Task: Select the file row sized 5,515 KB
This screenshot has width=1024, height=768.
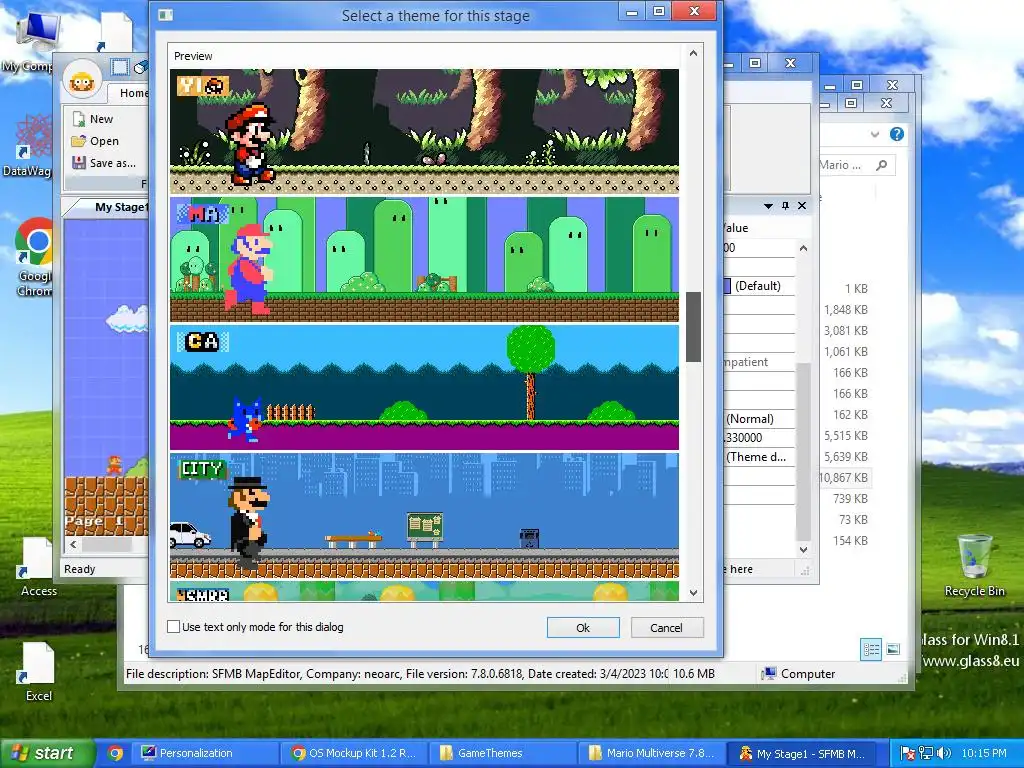Action: coord(844,436)
